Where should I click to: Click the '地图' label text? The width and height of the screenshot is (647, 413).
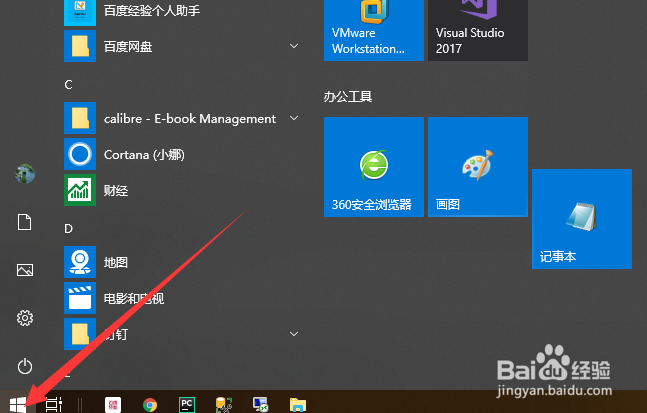click(x=116, y=262)
